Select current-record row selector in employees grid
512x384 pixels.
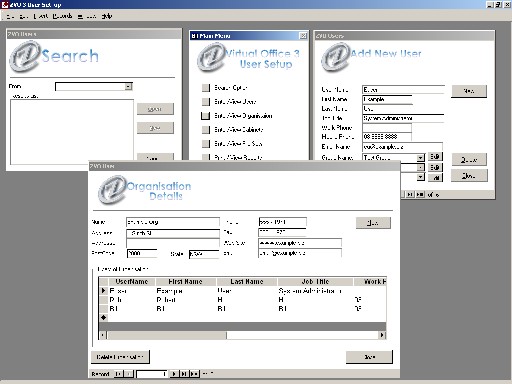pos(103,291)
